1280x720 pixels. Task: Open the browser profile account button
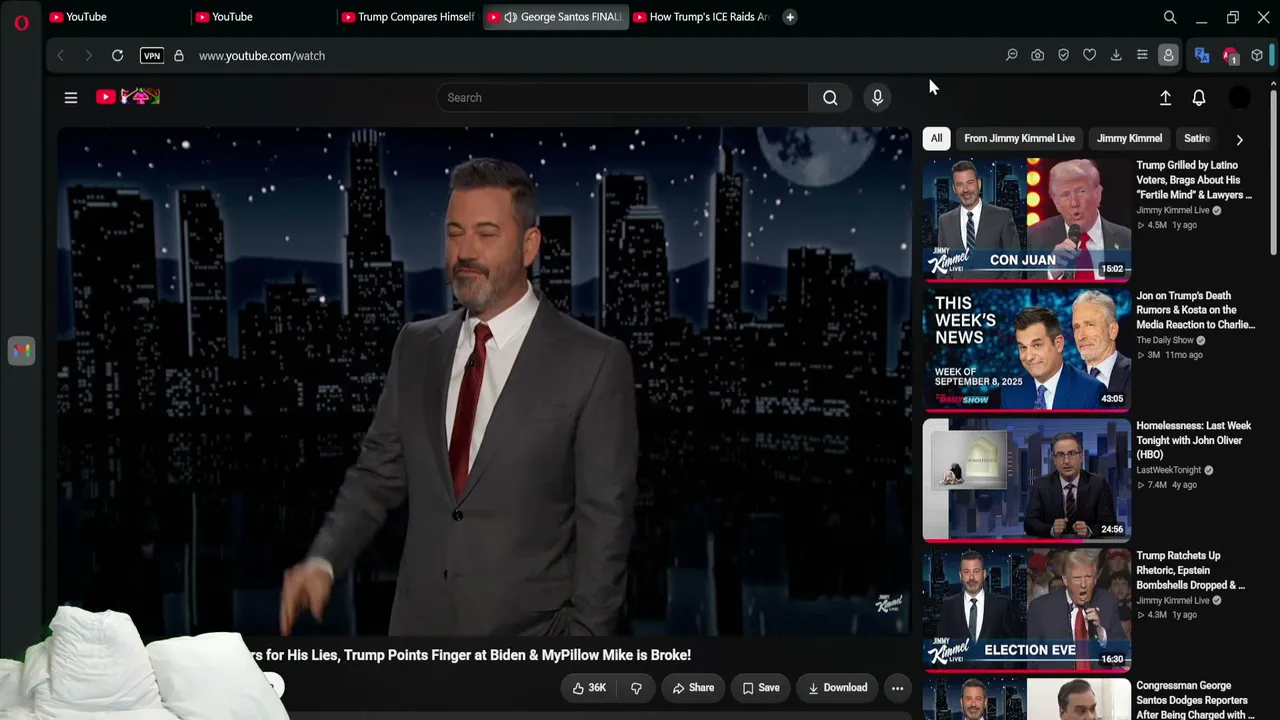[x=1168, y=56]
